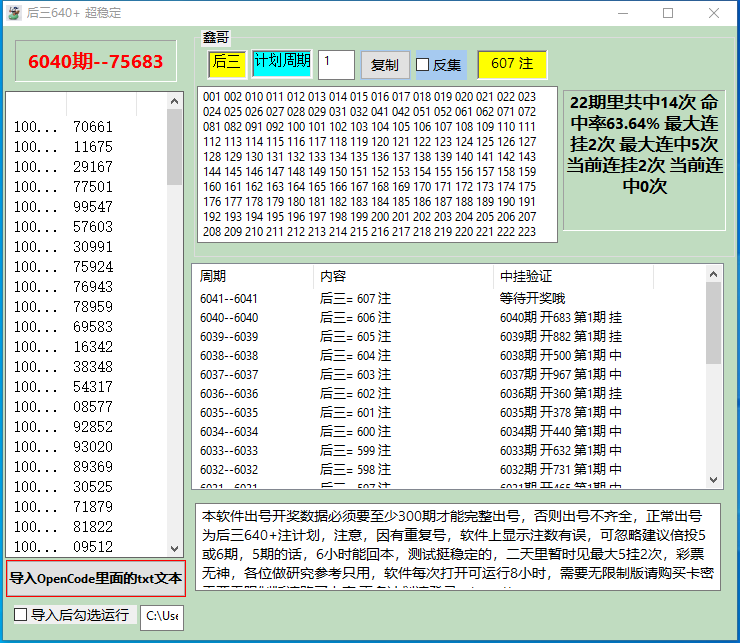Screen dimensions: 740x643
Task: Click the plan table scrollbar down arrow
Action: point(714,480)
